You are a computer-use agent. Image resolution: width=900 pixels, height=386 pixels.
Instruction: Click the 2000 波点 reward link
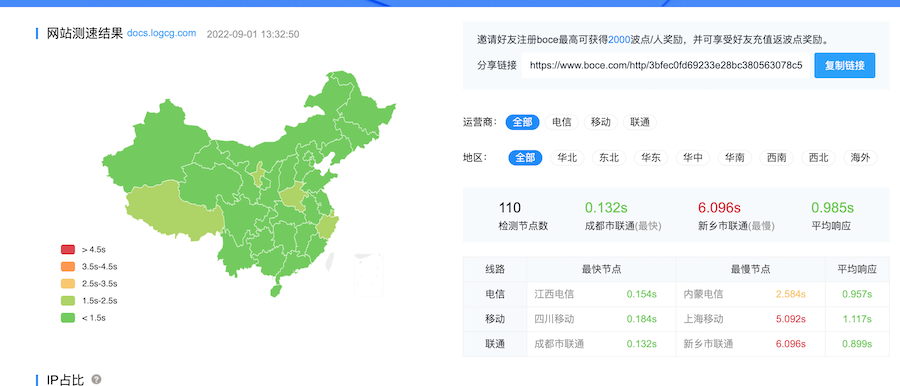[619, 40]
